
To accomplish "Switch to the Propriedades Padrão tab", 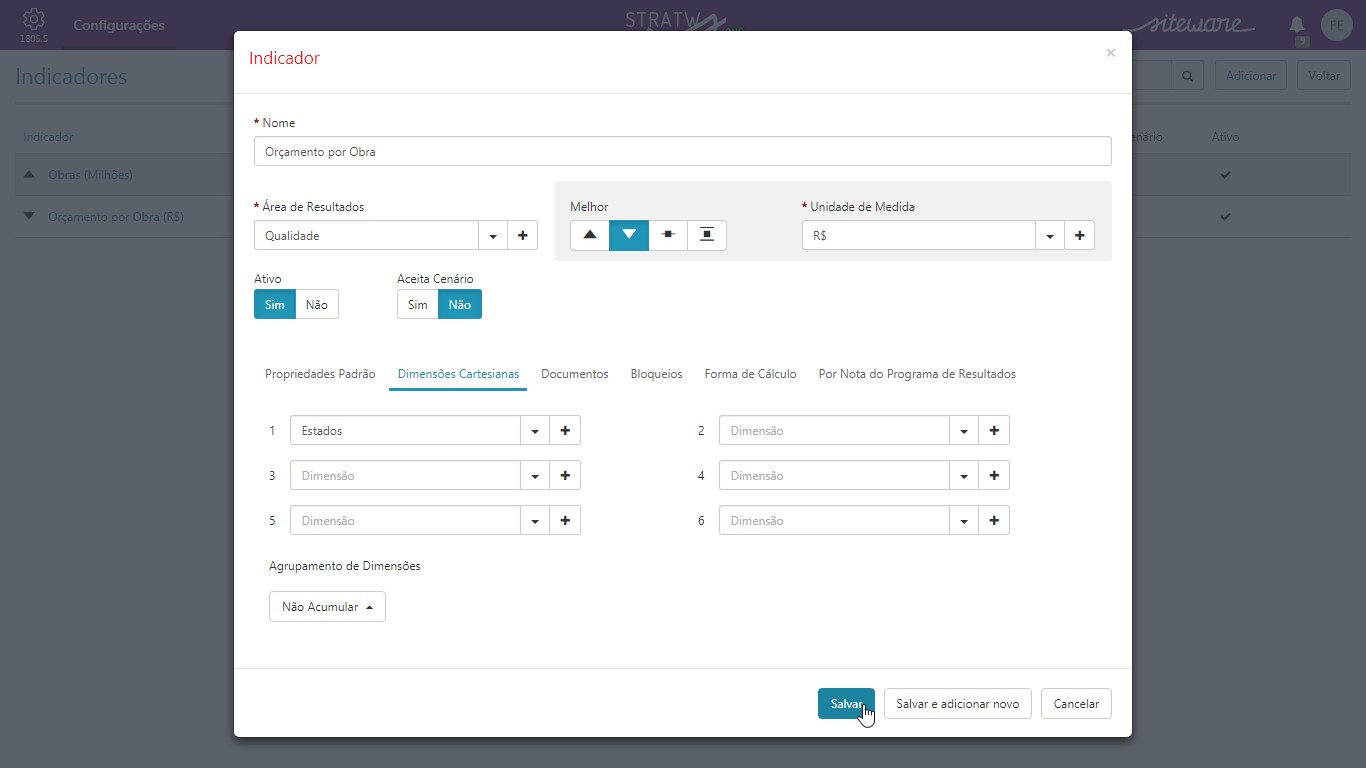I will pos(320,374).
